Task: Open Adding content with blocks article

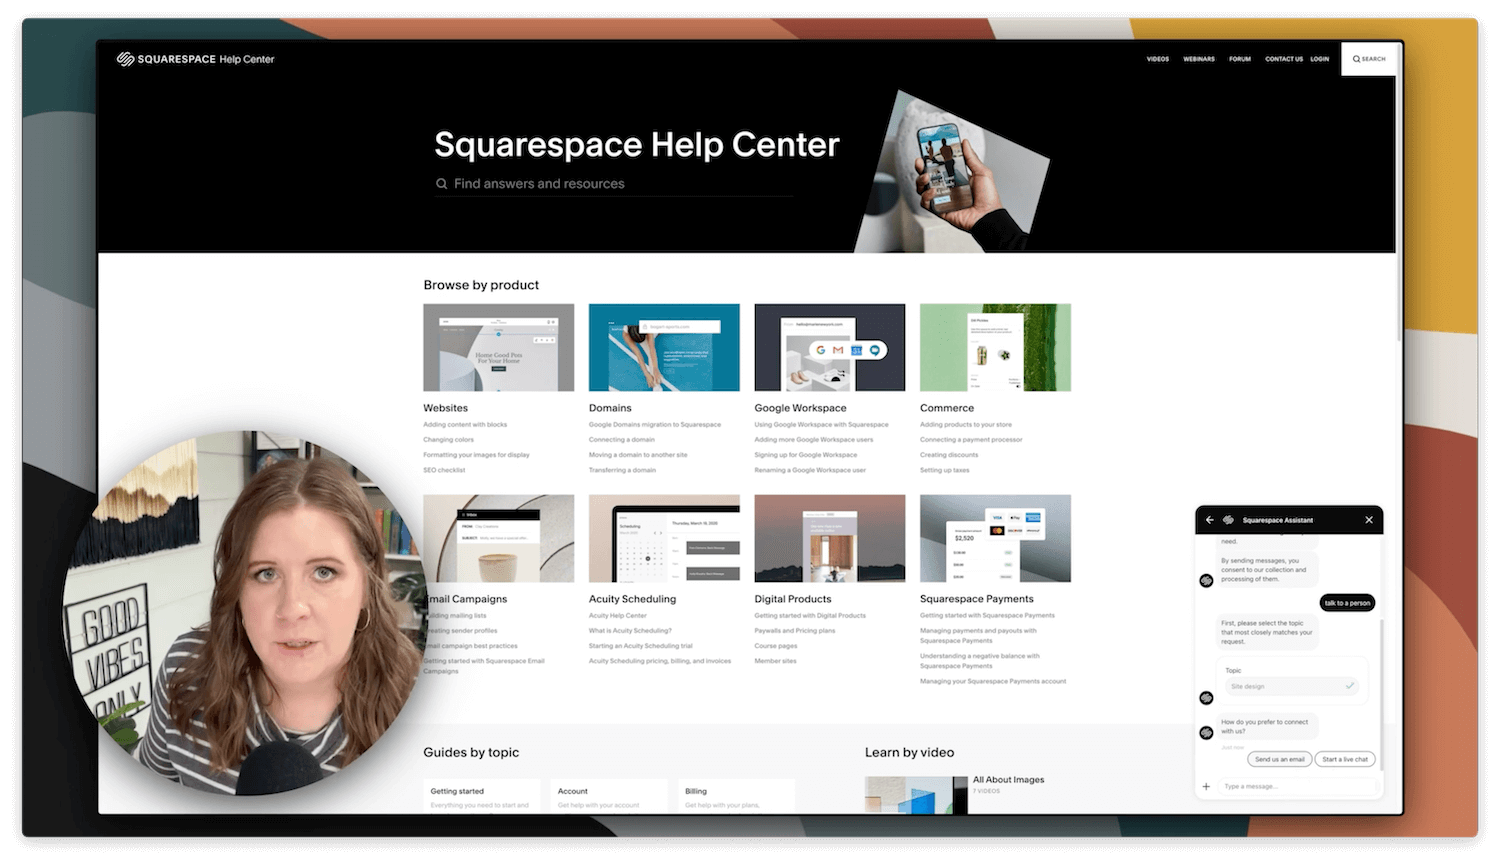Action: coord(465,425)
